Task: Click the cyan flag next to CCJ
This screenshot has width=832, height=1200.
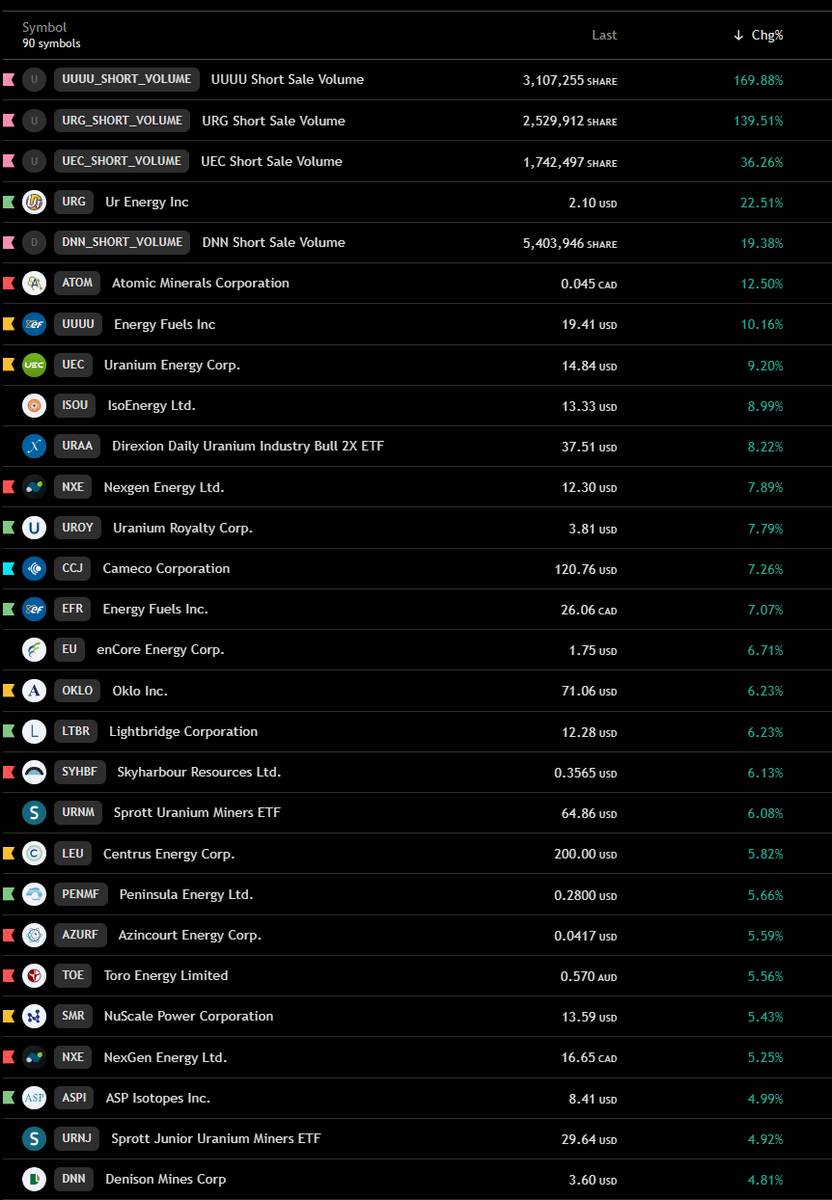Action: [x=8, y=569]
